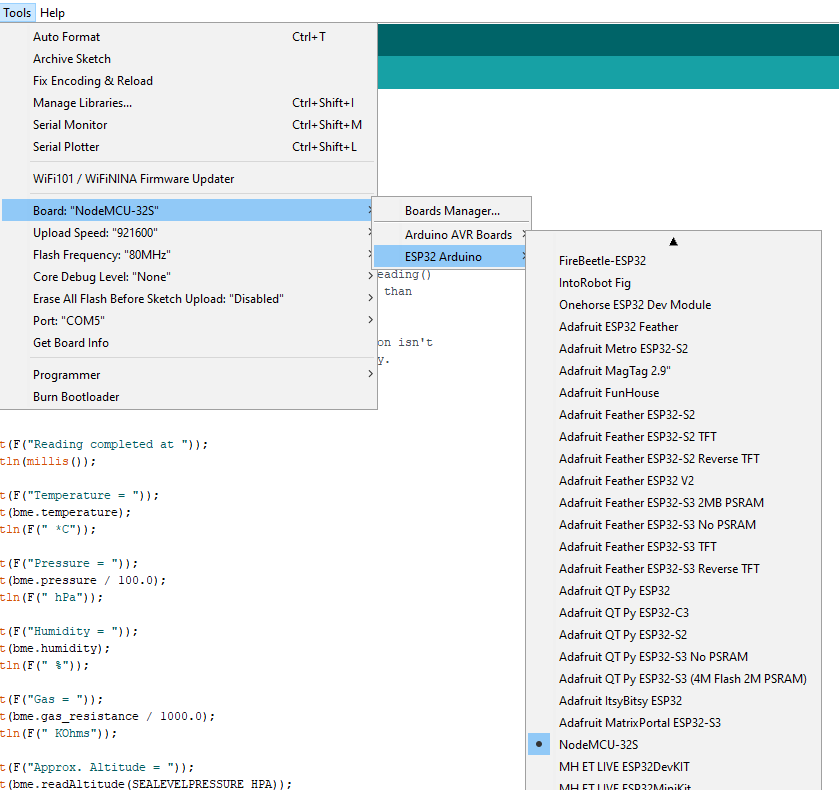Click the code line 'bme.gas_resistance / 1000.0'
Viewport: 839px width, 790px height.
pos(108,716)
